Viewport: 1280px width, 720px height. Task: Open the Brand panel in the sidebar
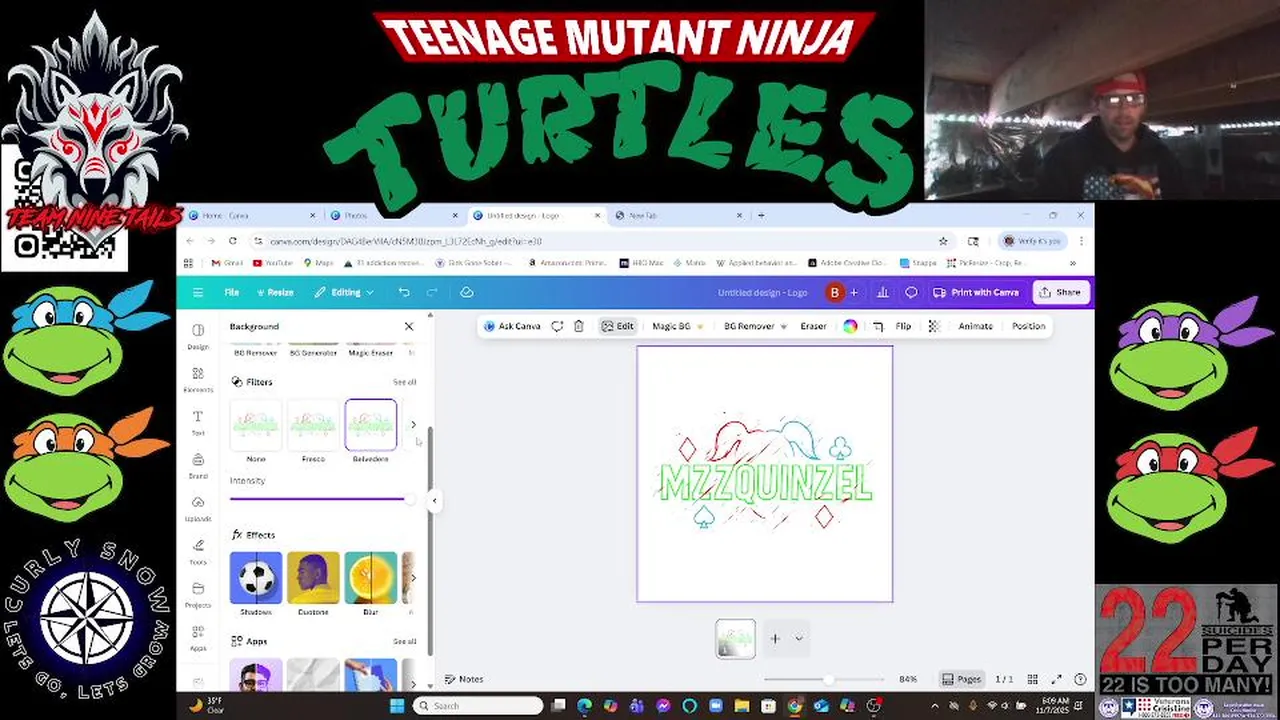click(x=198, y=465)
